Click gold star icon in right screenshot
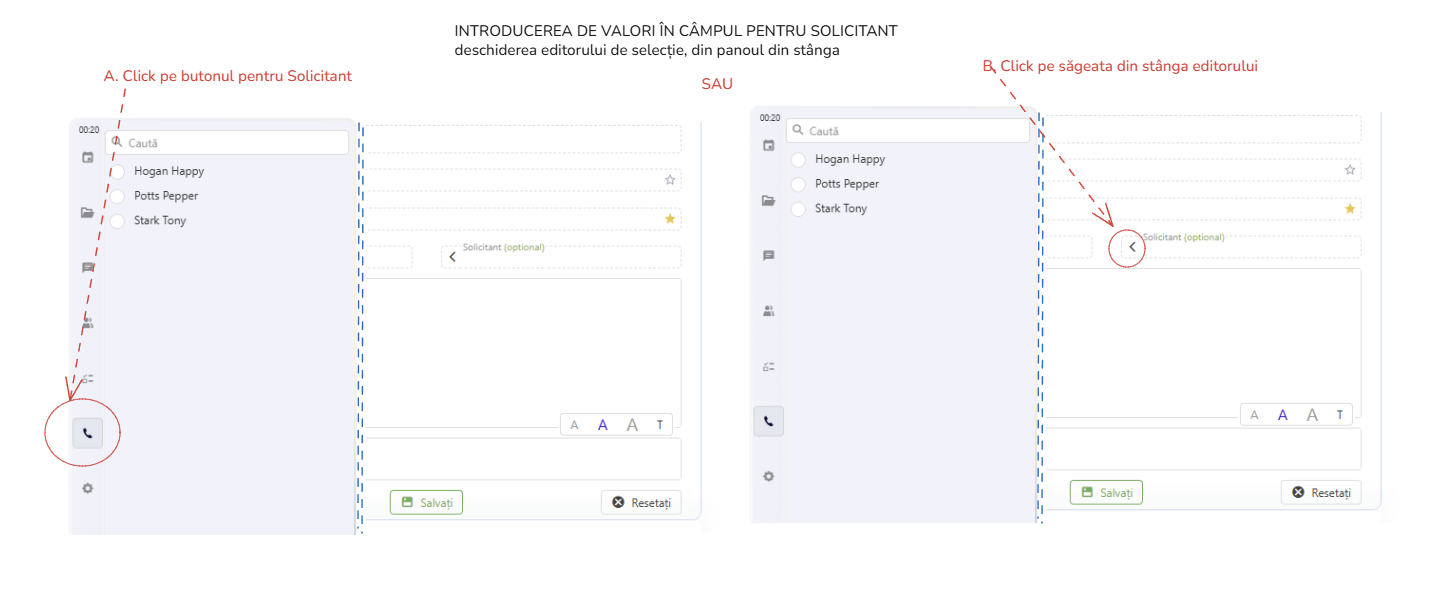 click(x=1350, y=208)
